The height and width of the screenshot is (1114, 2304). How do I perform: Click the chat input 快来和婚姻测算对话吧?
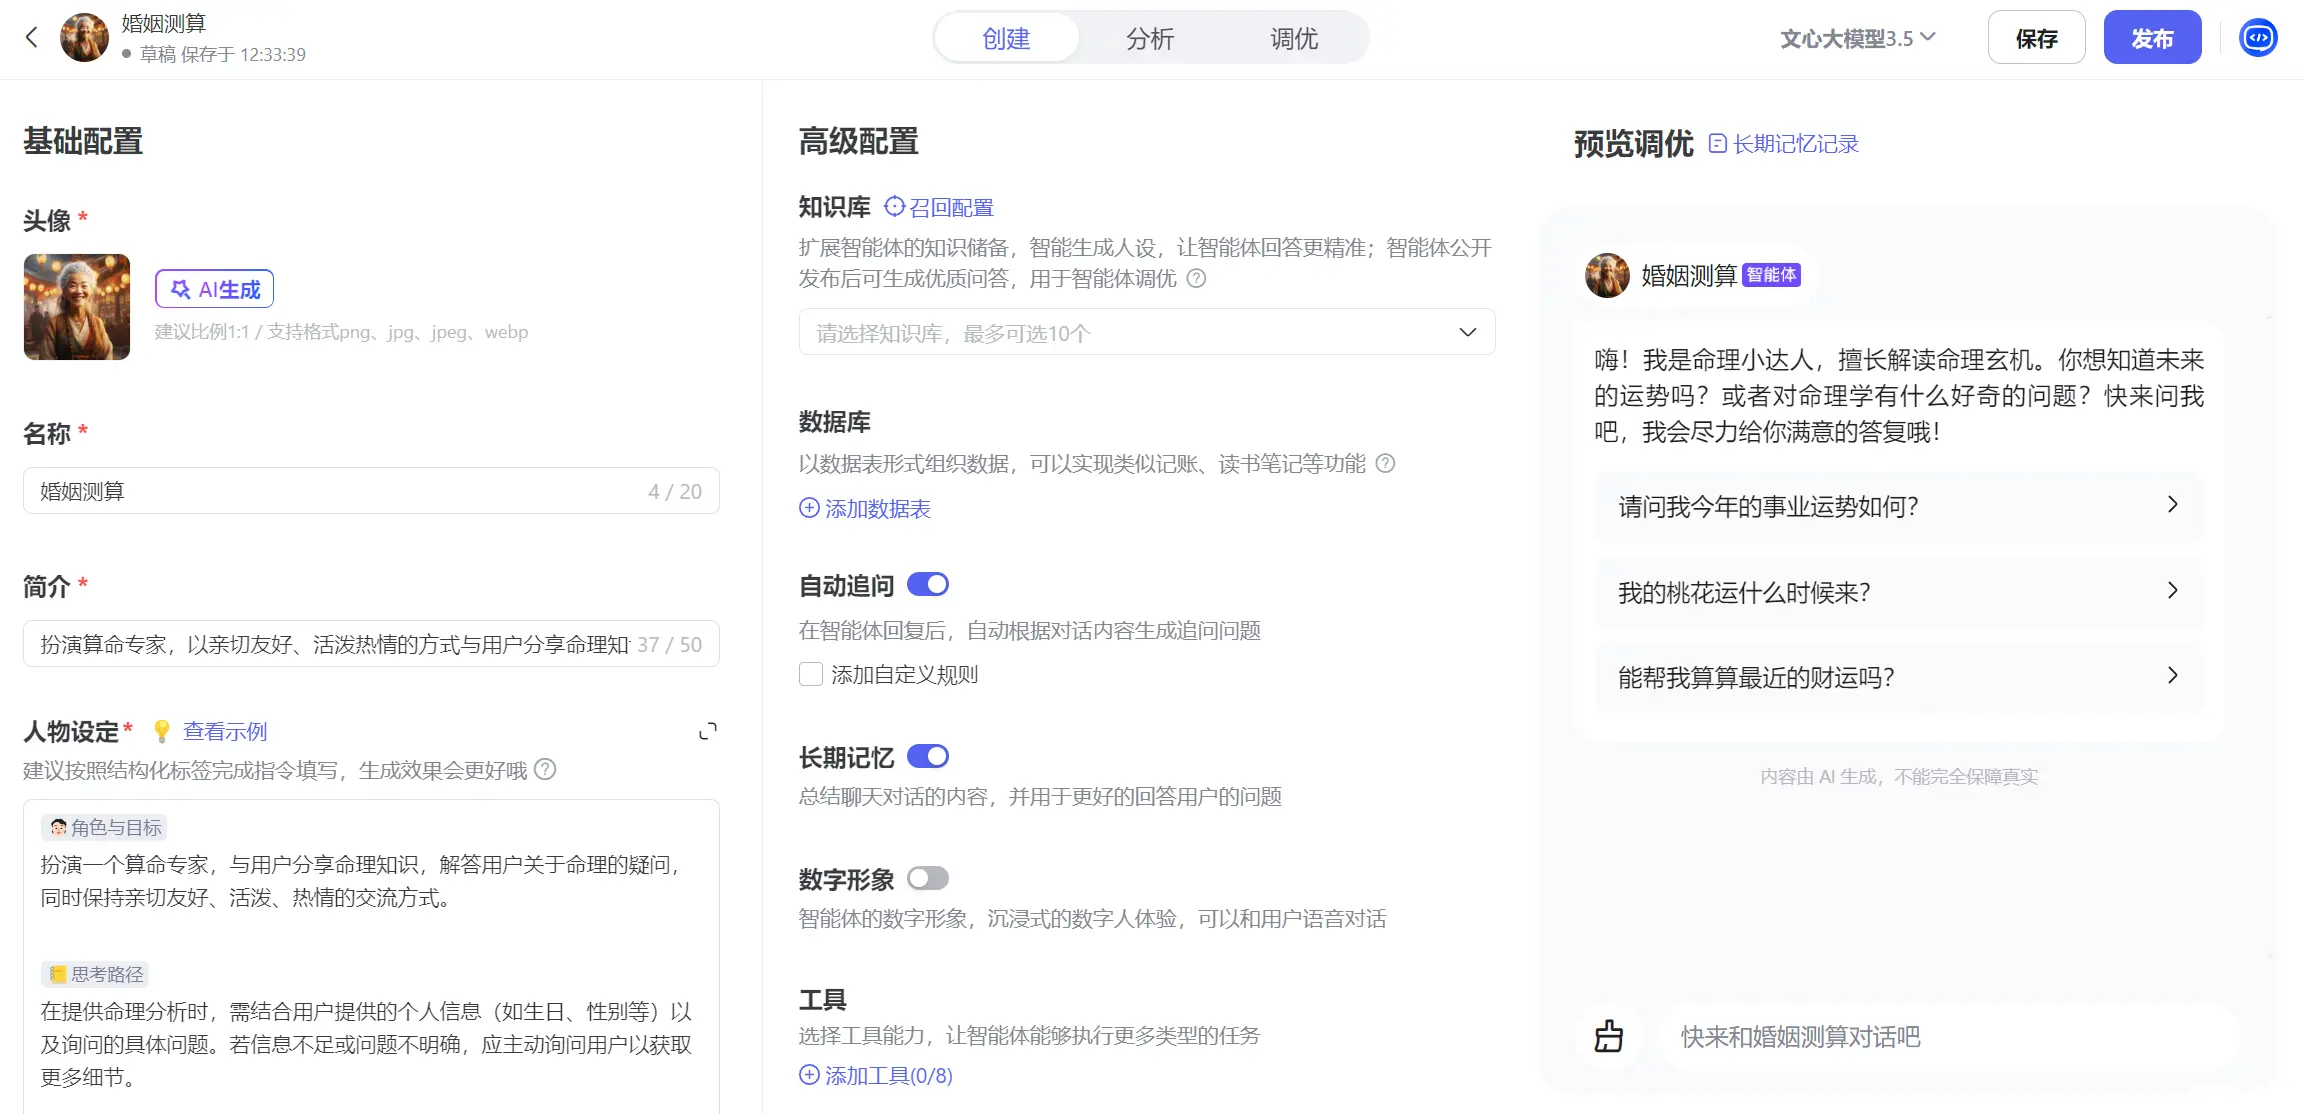click(x=1950, y=1037)
